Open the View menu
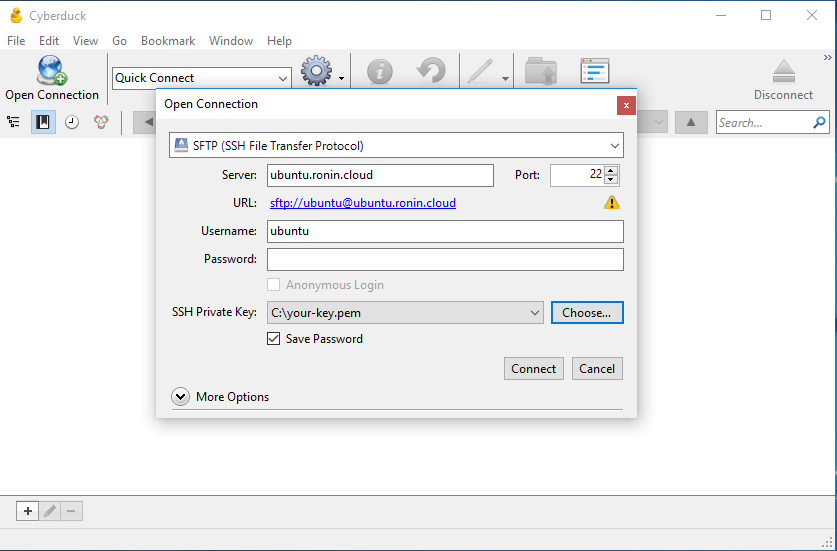Screen dimensions: 837x551 (85, 41)
